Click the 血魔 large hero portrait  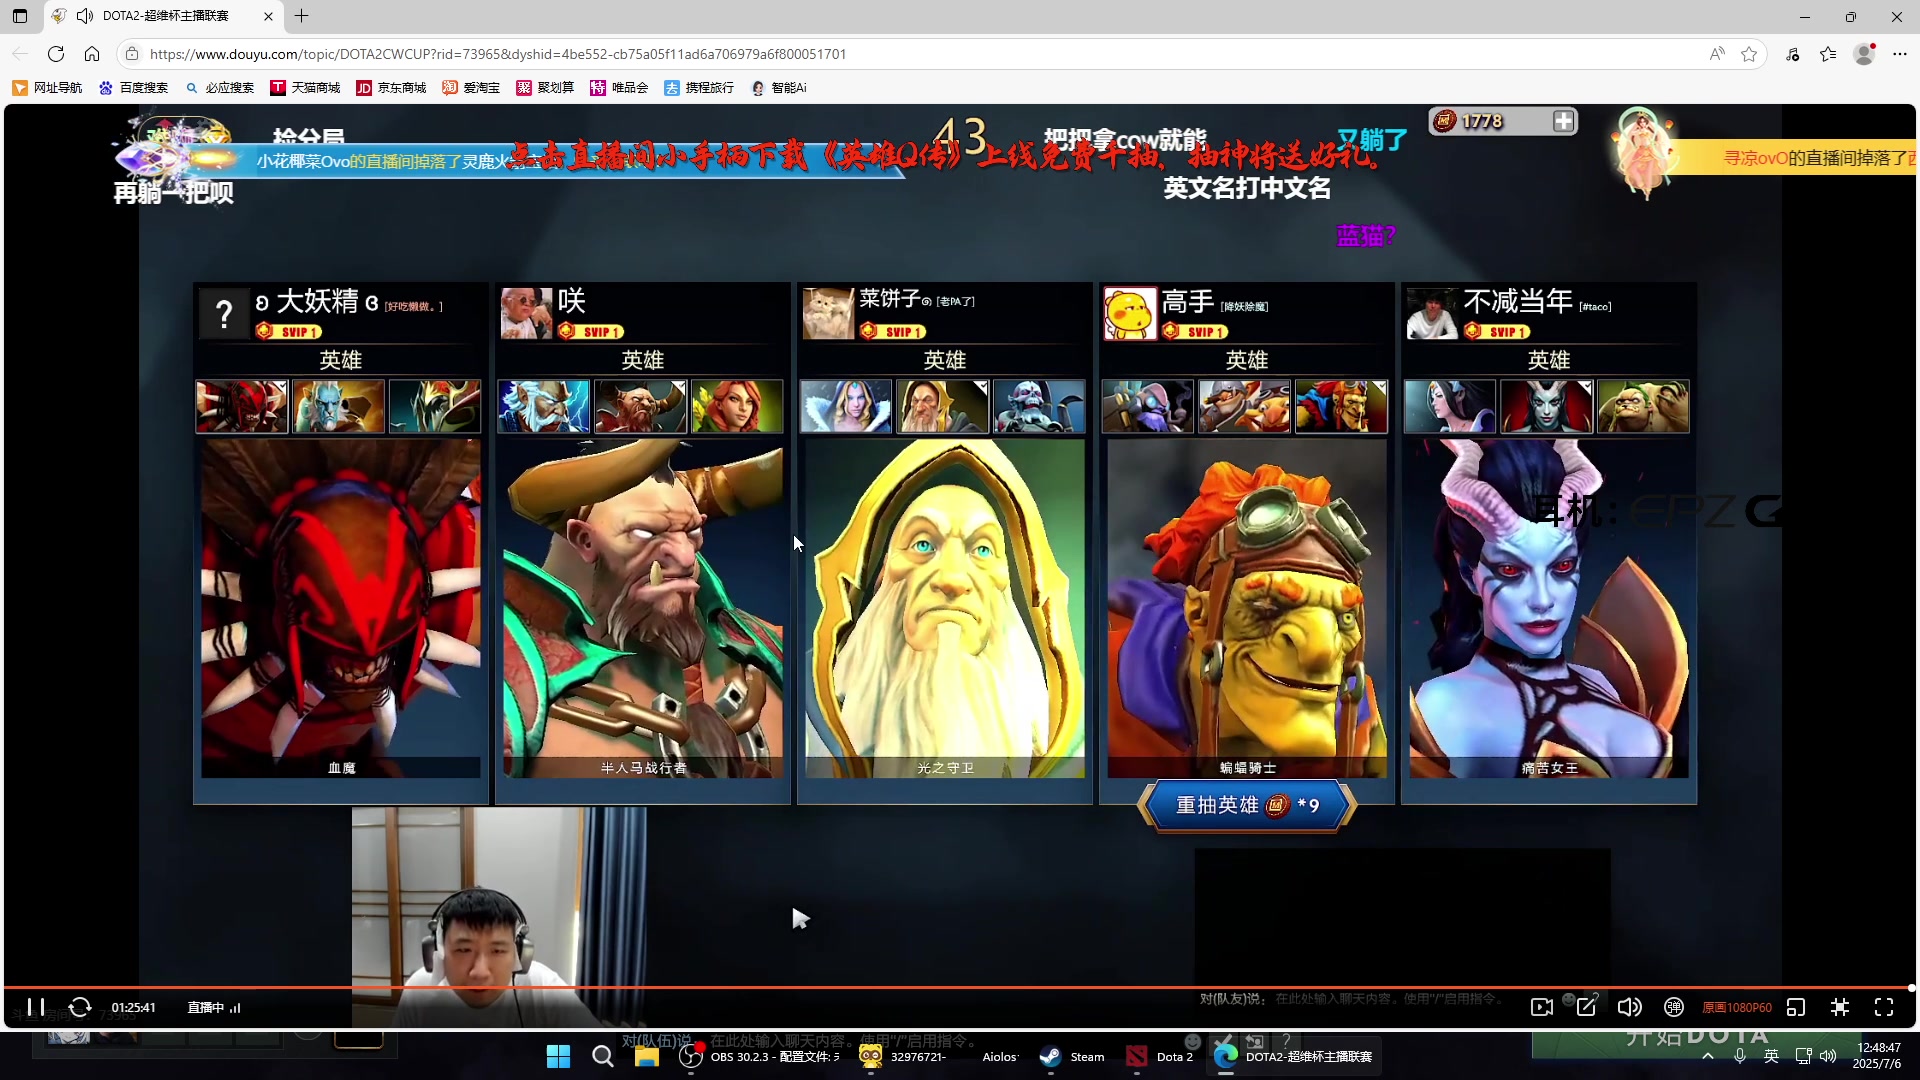point(341,608)
